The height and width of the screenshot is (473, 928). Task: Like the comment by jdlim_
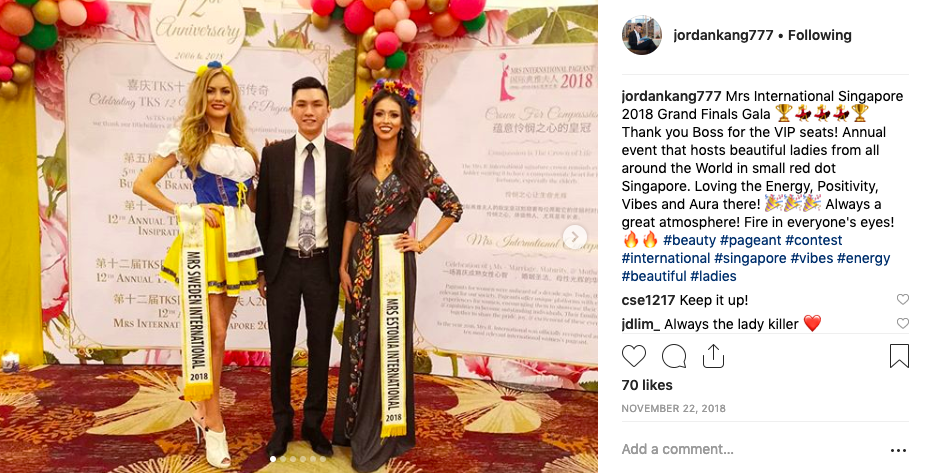(x=903, y=323)
